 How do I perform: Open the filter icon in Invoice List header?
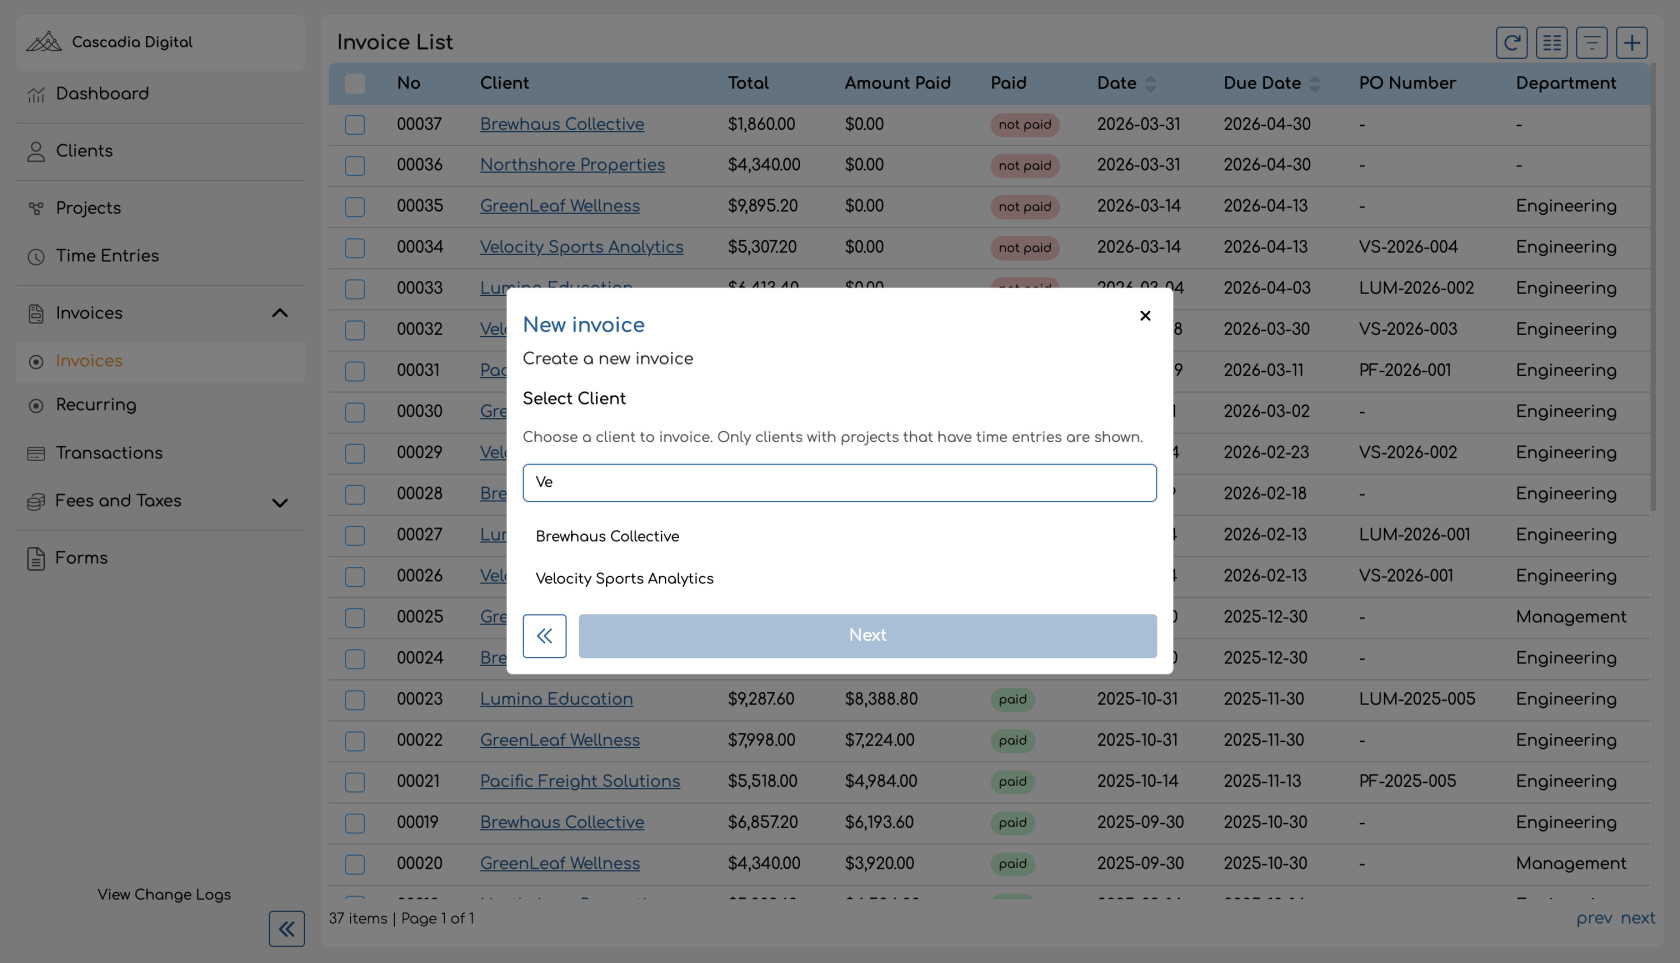tap(1591, 42)
